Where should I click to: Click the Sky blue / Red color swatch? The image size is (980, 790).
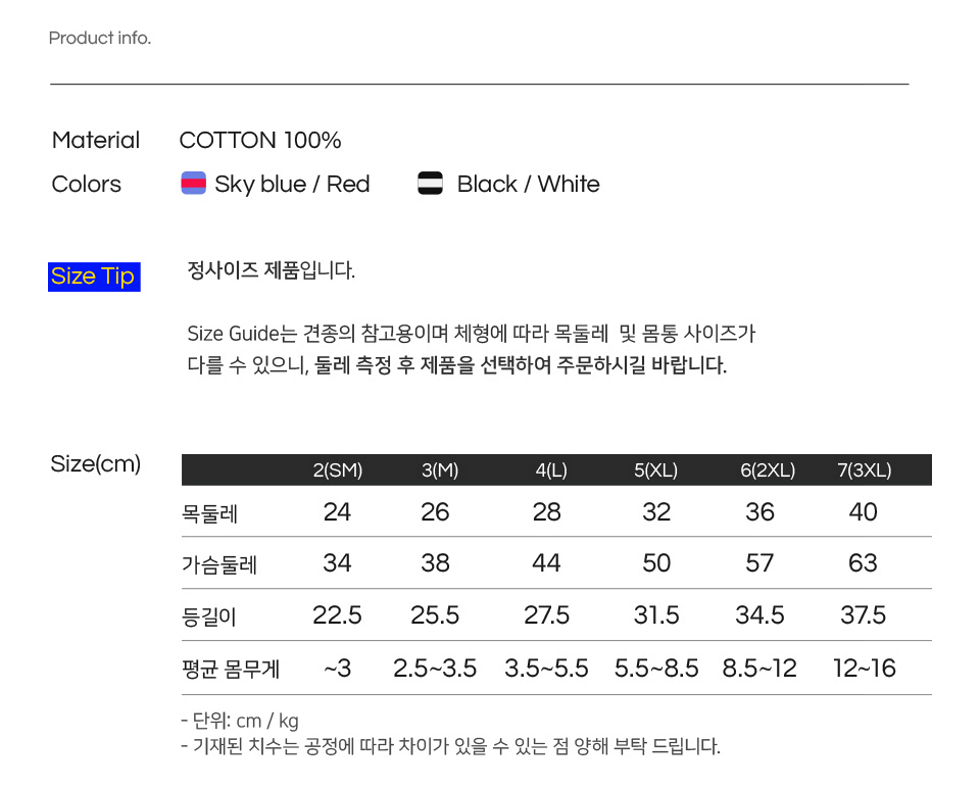[x=193, y=183]
